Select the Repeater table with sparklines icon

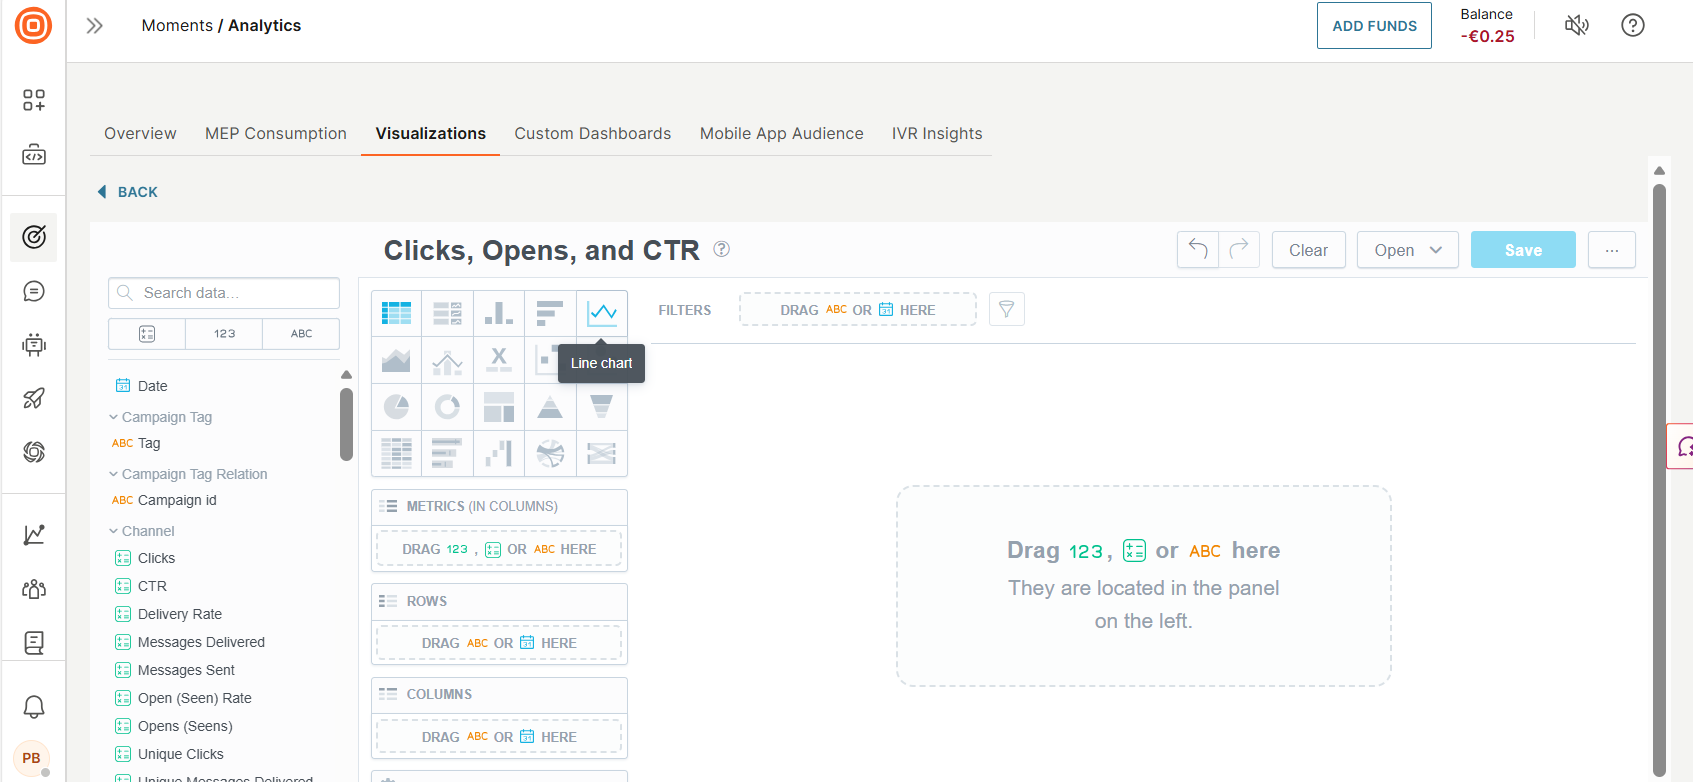[x=448, y=314]
